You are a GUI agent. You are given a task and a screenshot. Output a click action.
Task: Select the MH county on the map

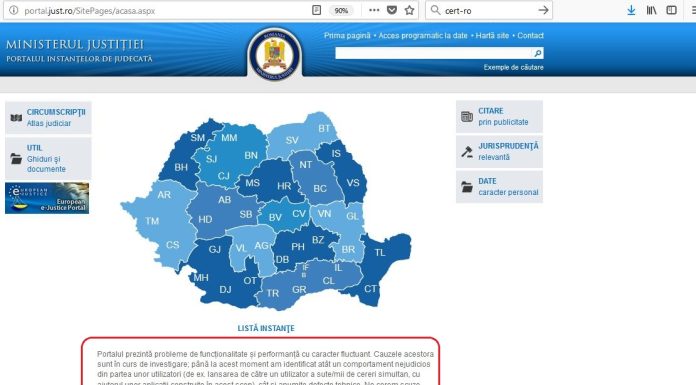click(x=201, y=278)
